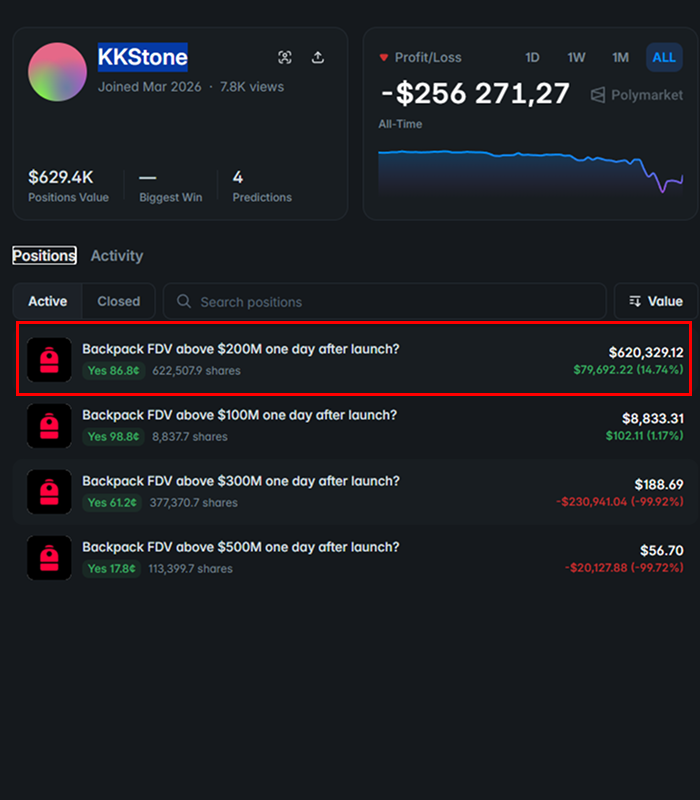Click the Biggest Win label
Screen dimensions: 700x800
(170, 197)
